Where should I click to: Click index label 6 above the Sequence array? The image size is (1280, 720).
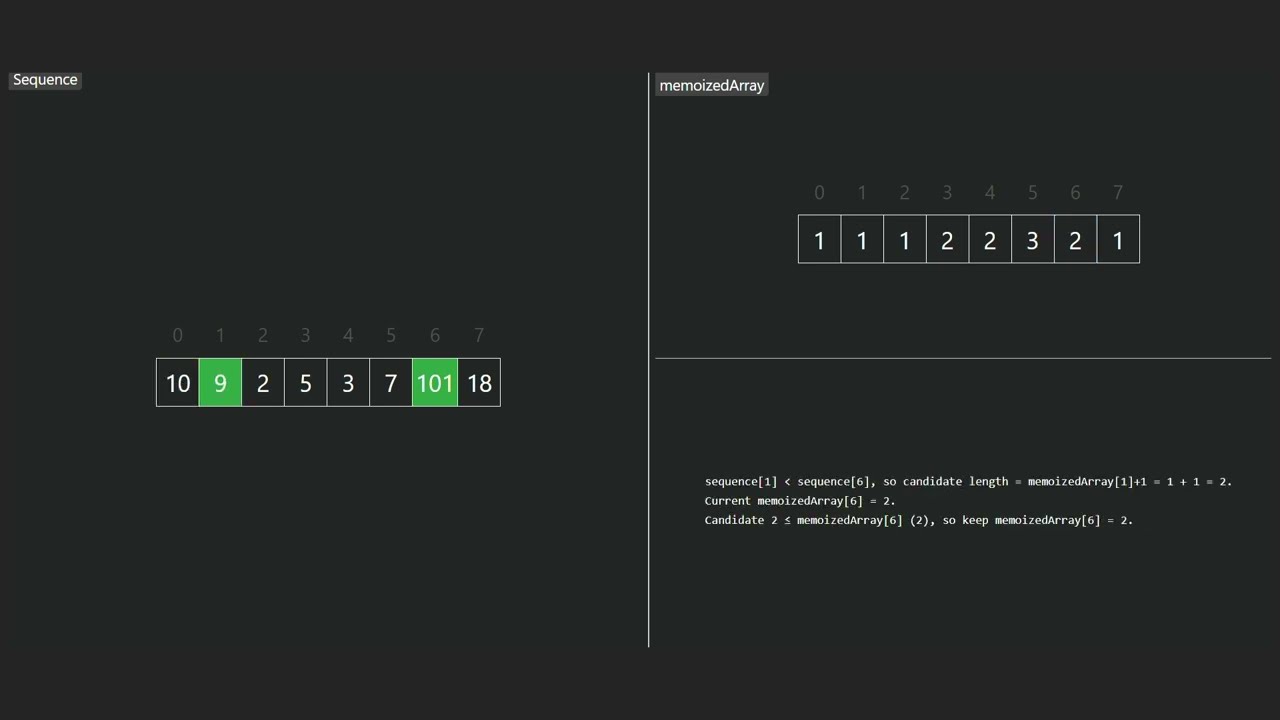click(434, 335)
